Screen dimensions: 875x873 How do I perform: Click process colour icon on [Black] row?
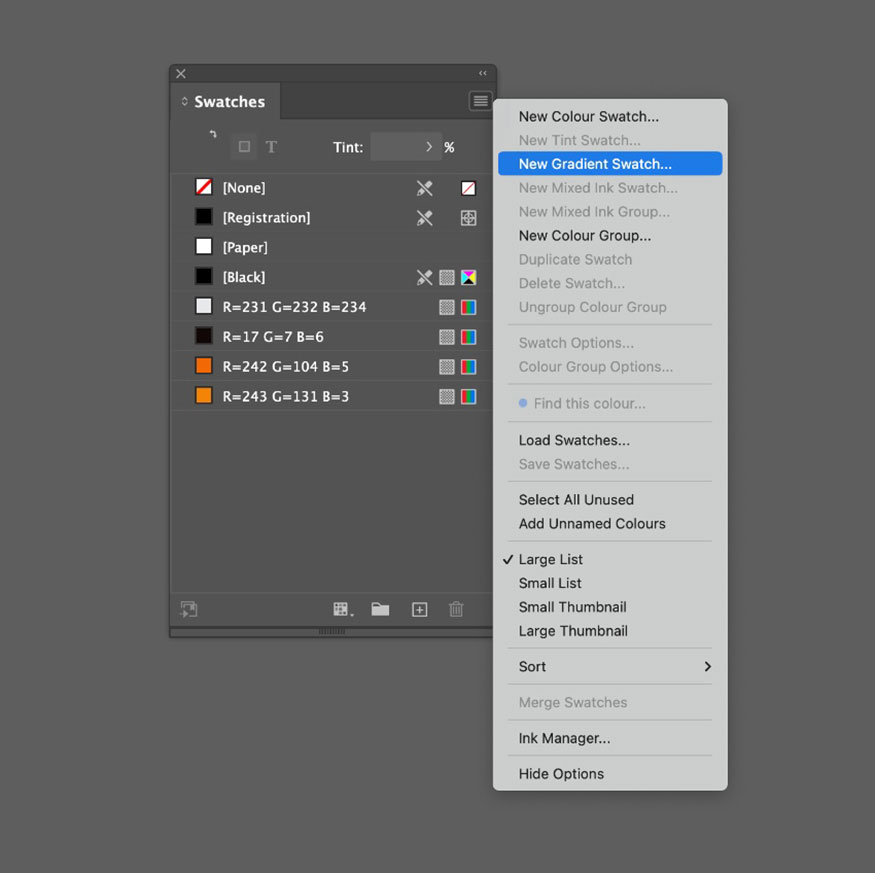[x=446, y=277]
